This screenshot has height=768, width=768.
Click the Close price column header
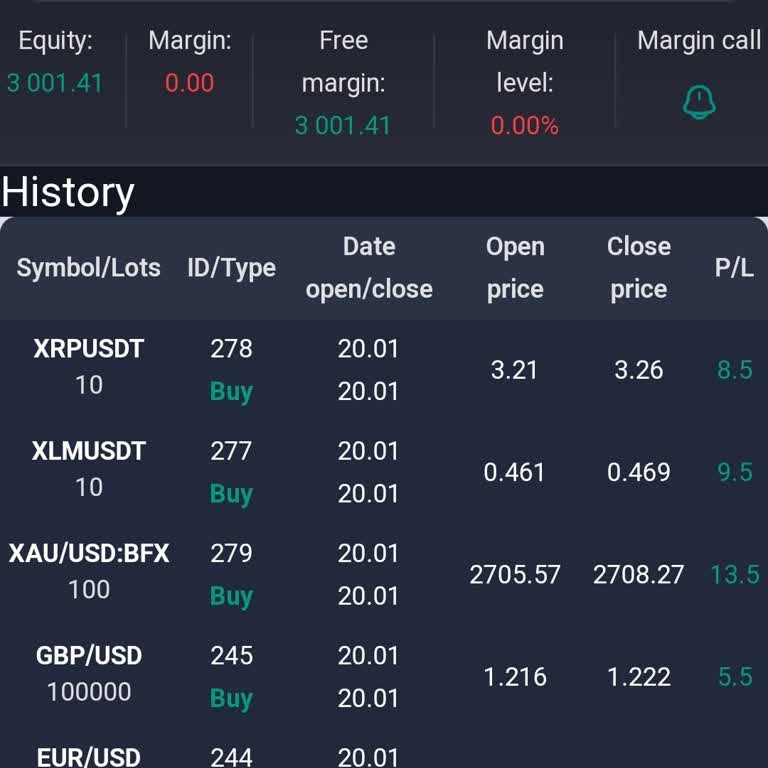coord(639,268)
